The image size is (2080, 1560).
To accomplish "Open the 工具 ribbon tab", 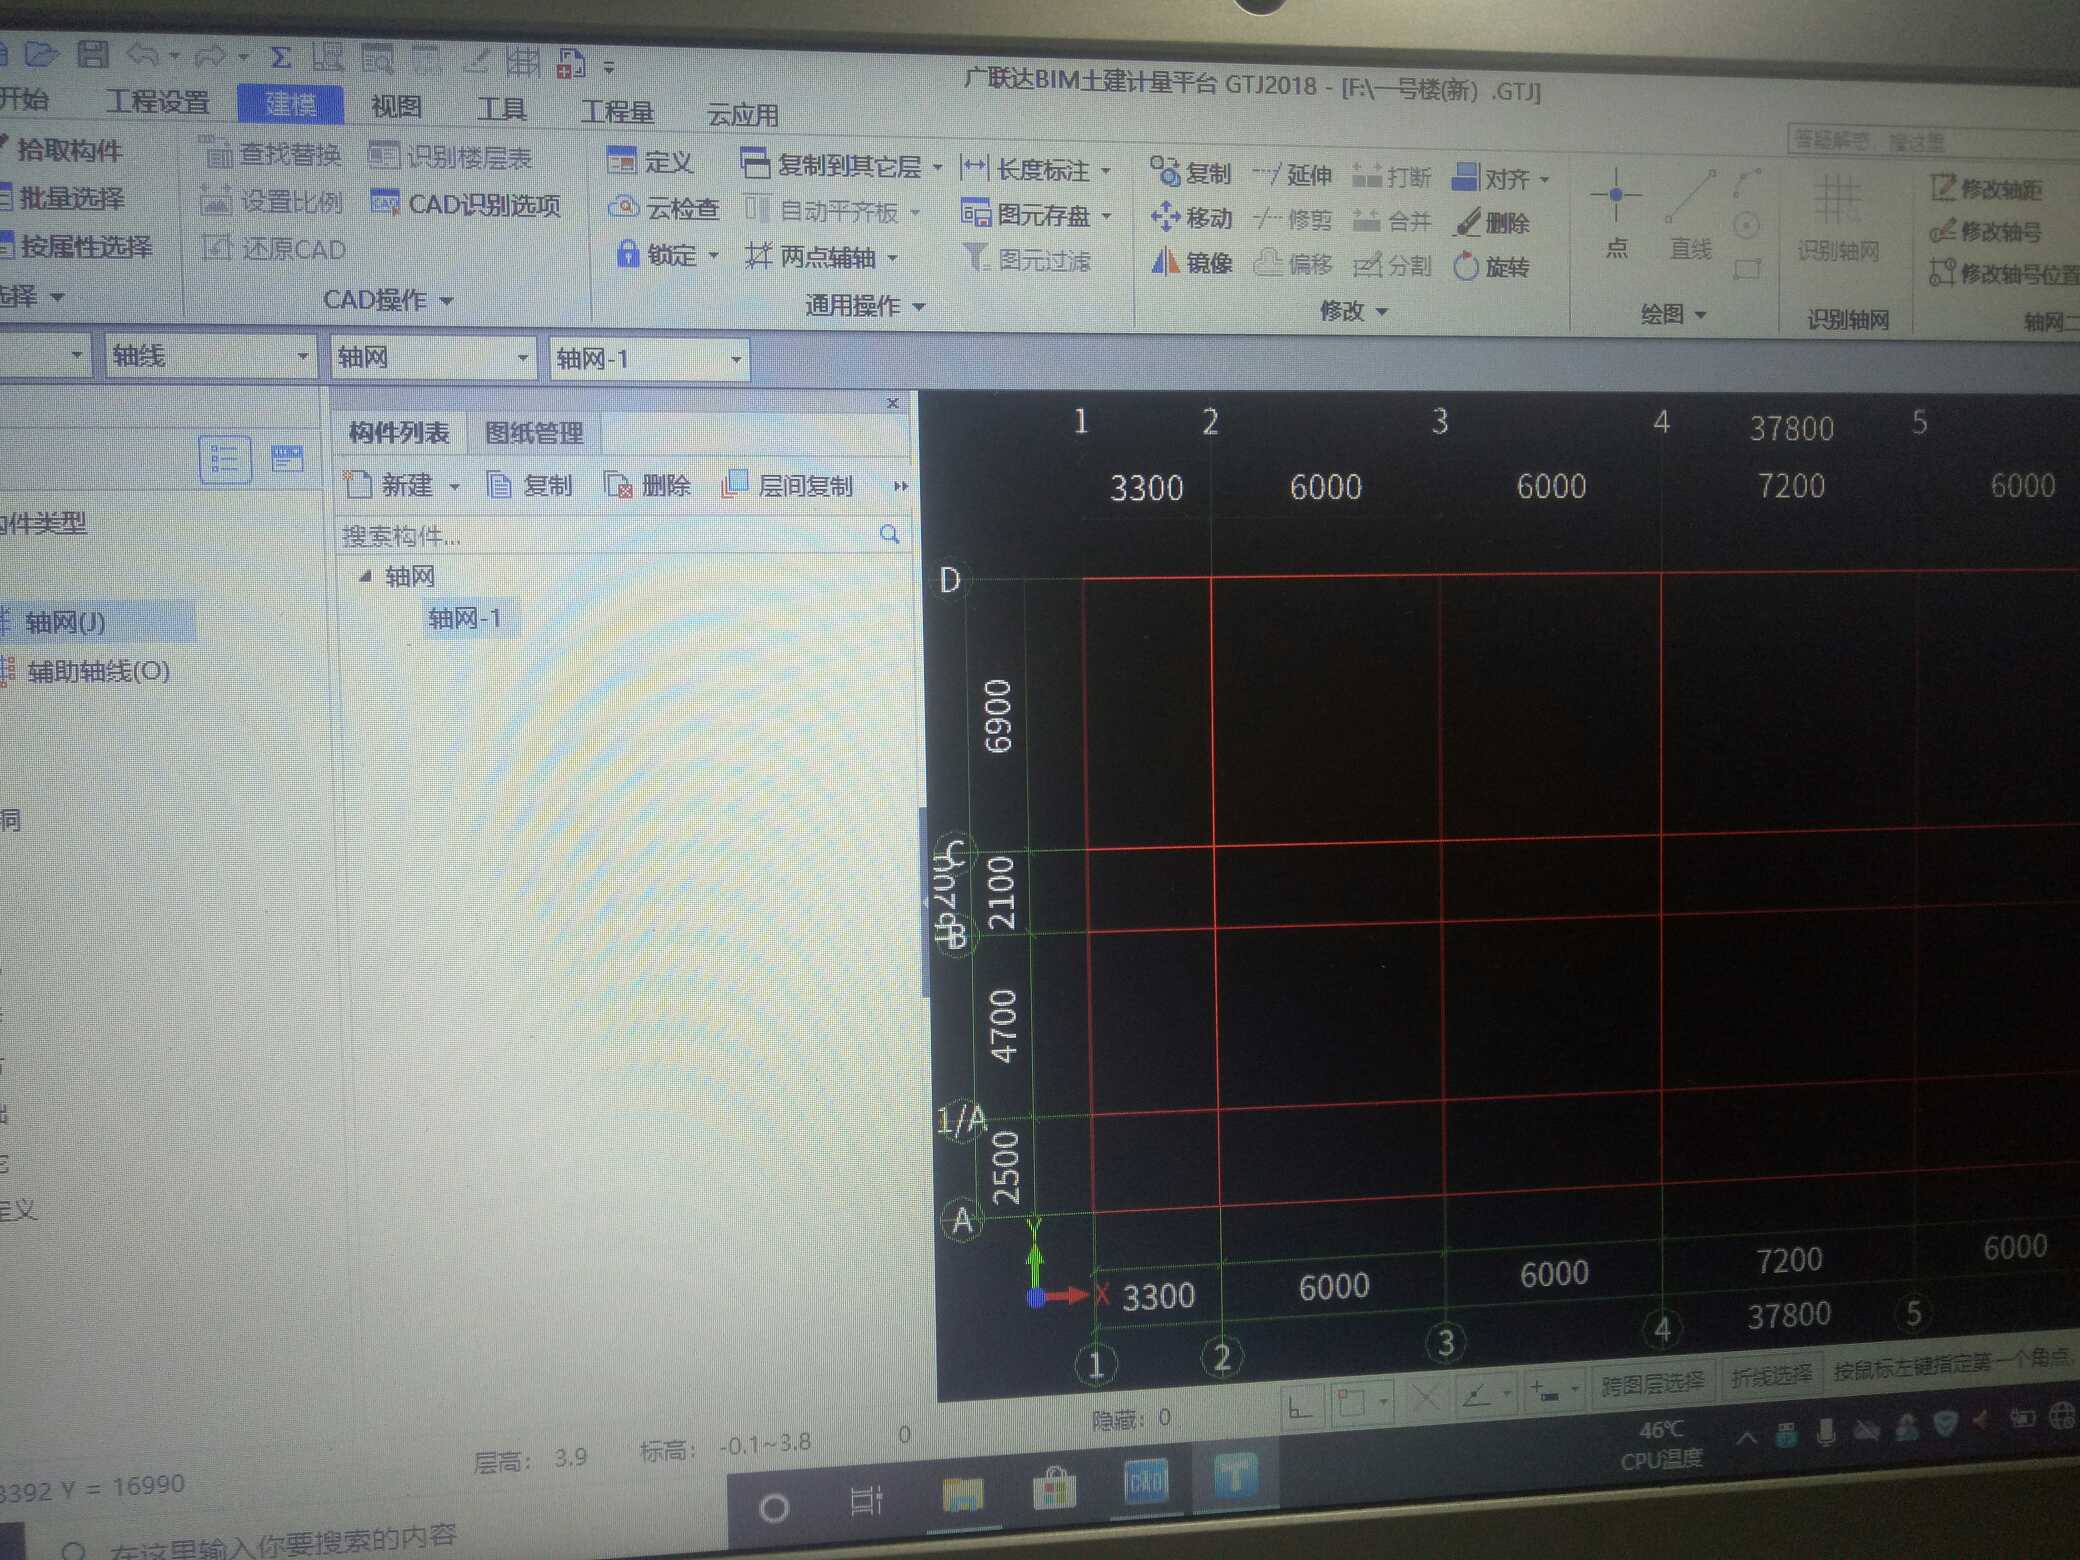I will 501,108.
